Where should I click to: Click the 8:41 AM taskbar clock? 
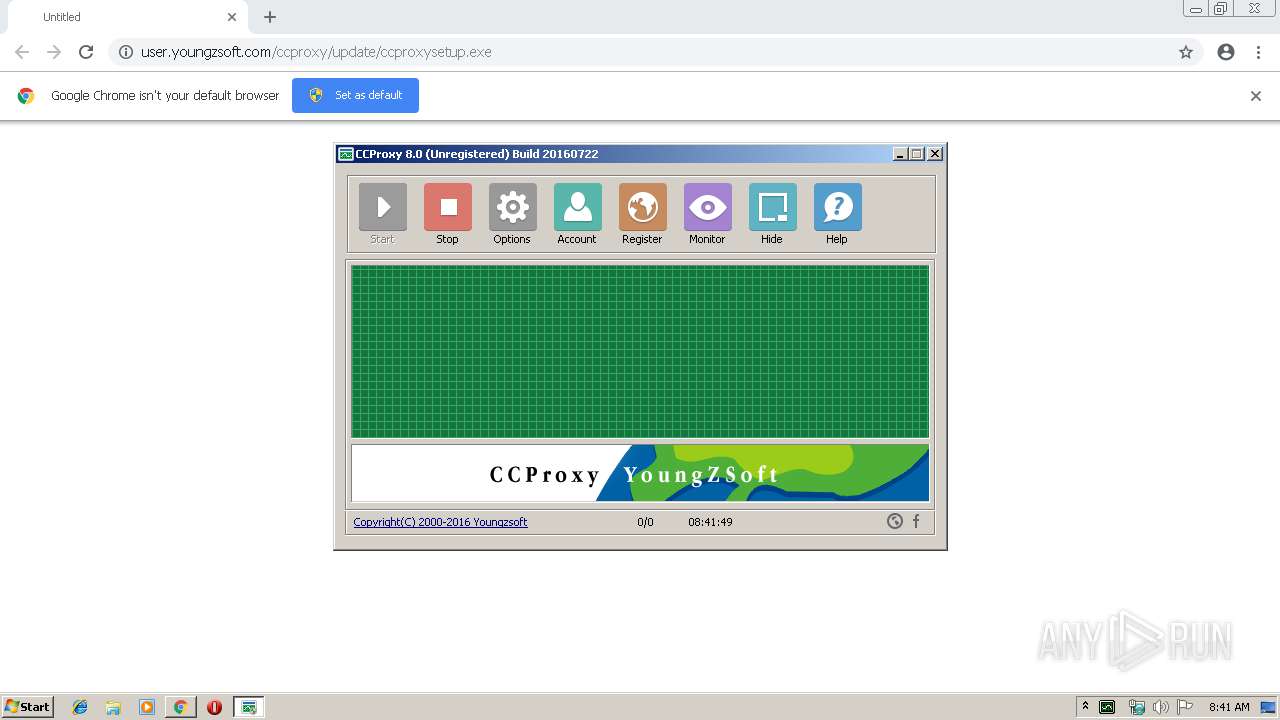[1229, 707]
